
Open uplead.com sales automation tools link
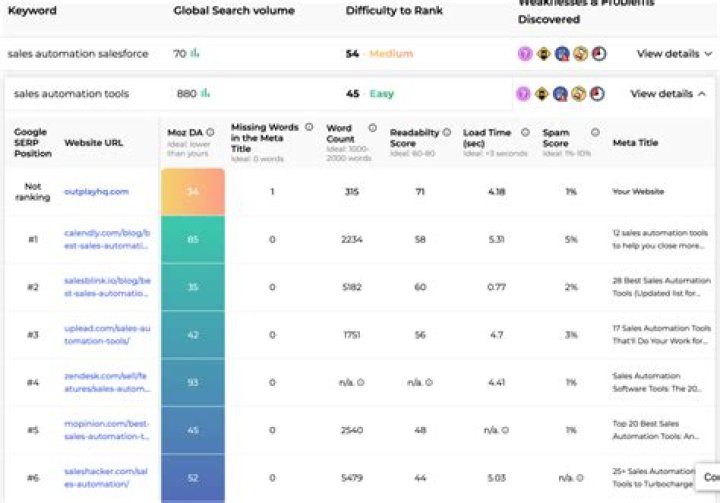107,334
